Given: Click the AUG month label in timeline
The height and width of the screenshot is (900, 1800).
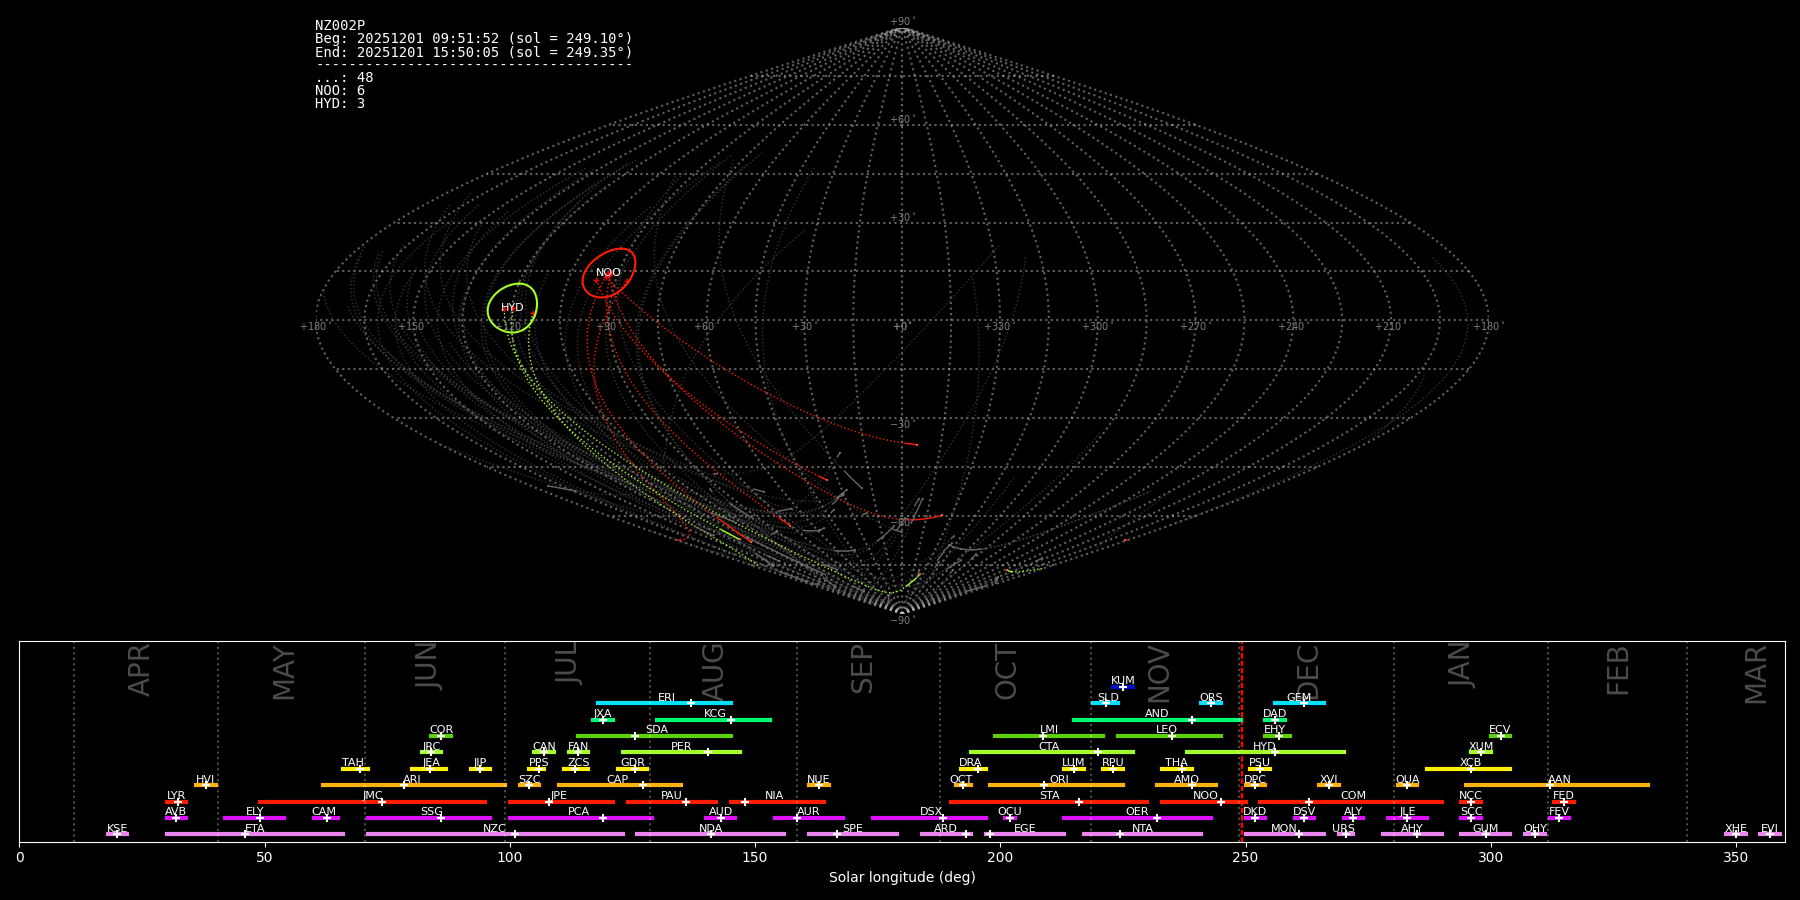Looking at the screenshot, I should [x=713, y=672].
